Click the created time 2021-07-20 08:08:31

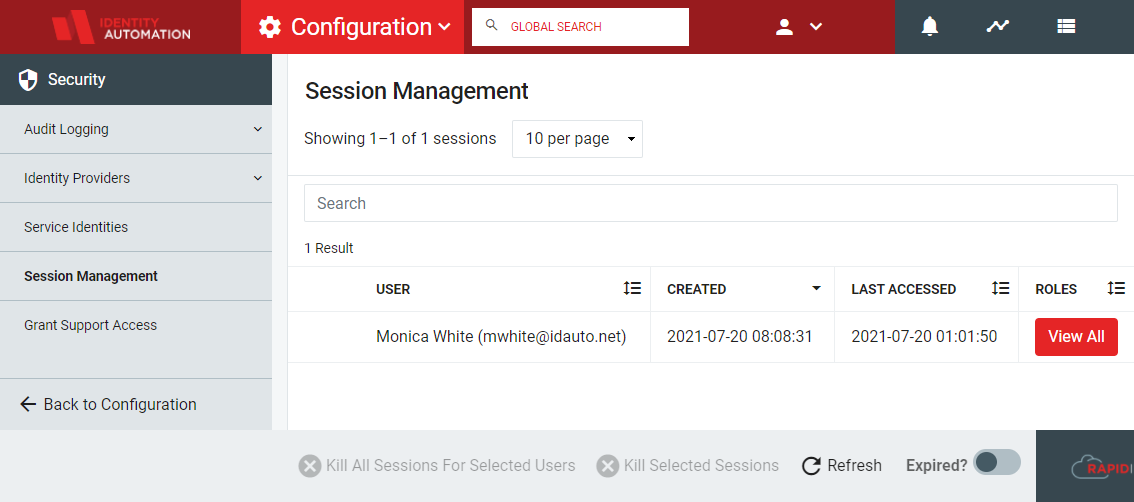point(740,337)
